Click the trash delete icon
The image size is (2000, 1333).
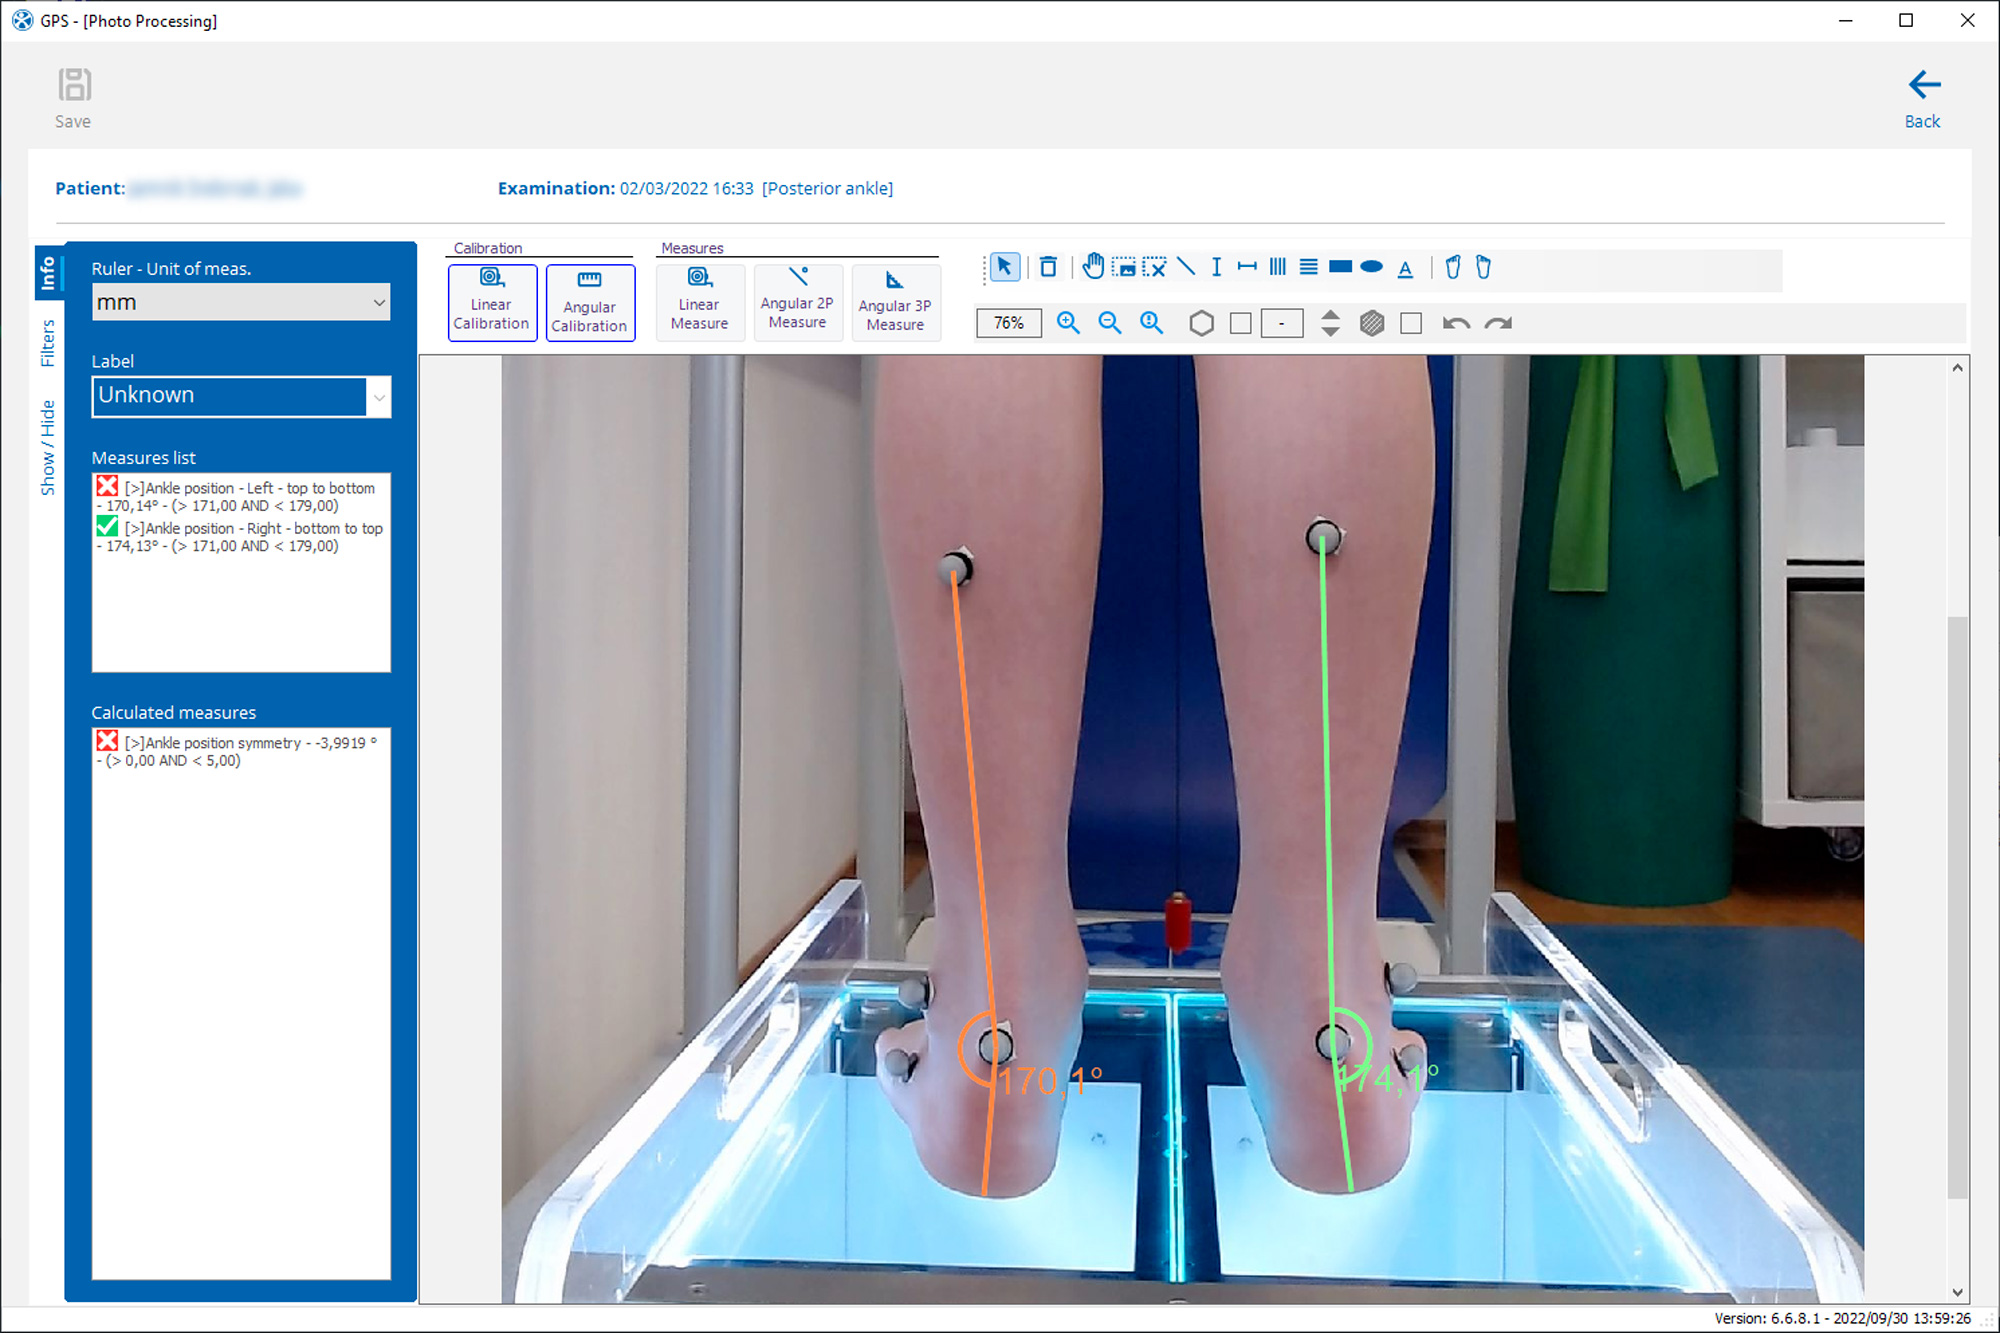[1048, 267]
